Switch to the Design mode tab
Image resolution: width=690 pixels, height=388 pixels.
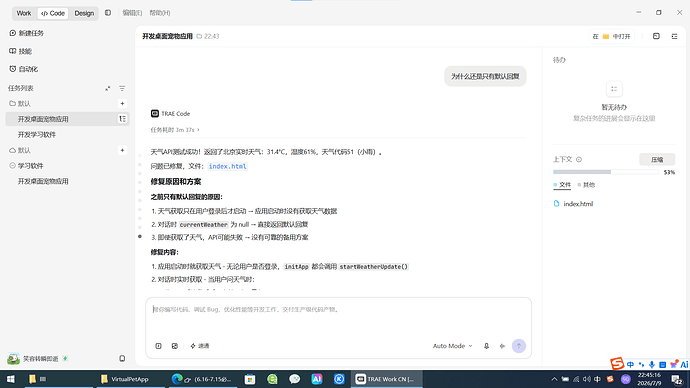click(84, 13)
